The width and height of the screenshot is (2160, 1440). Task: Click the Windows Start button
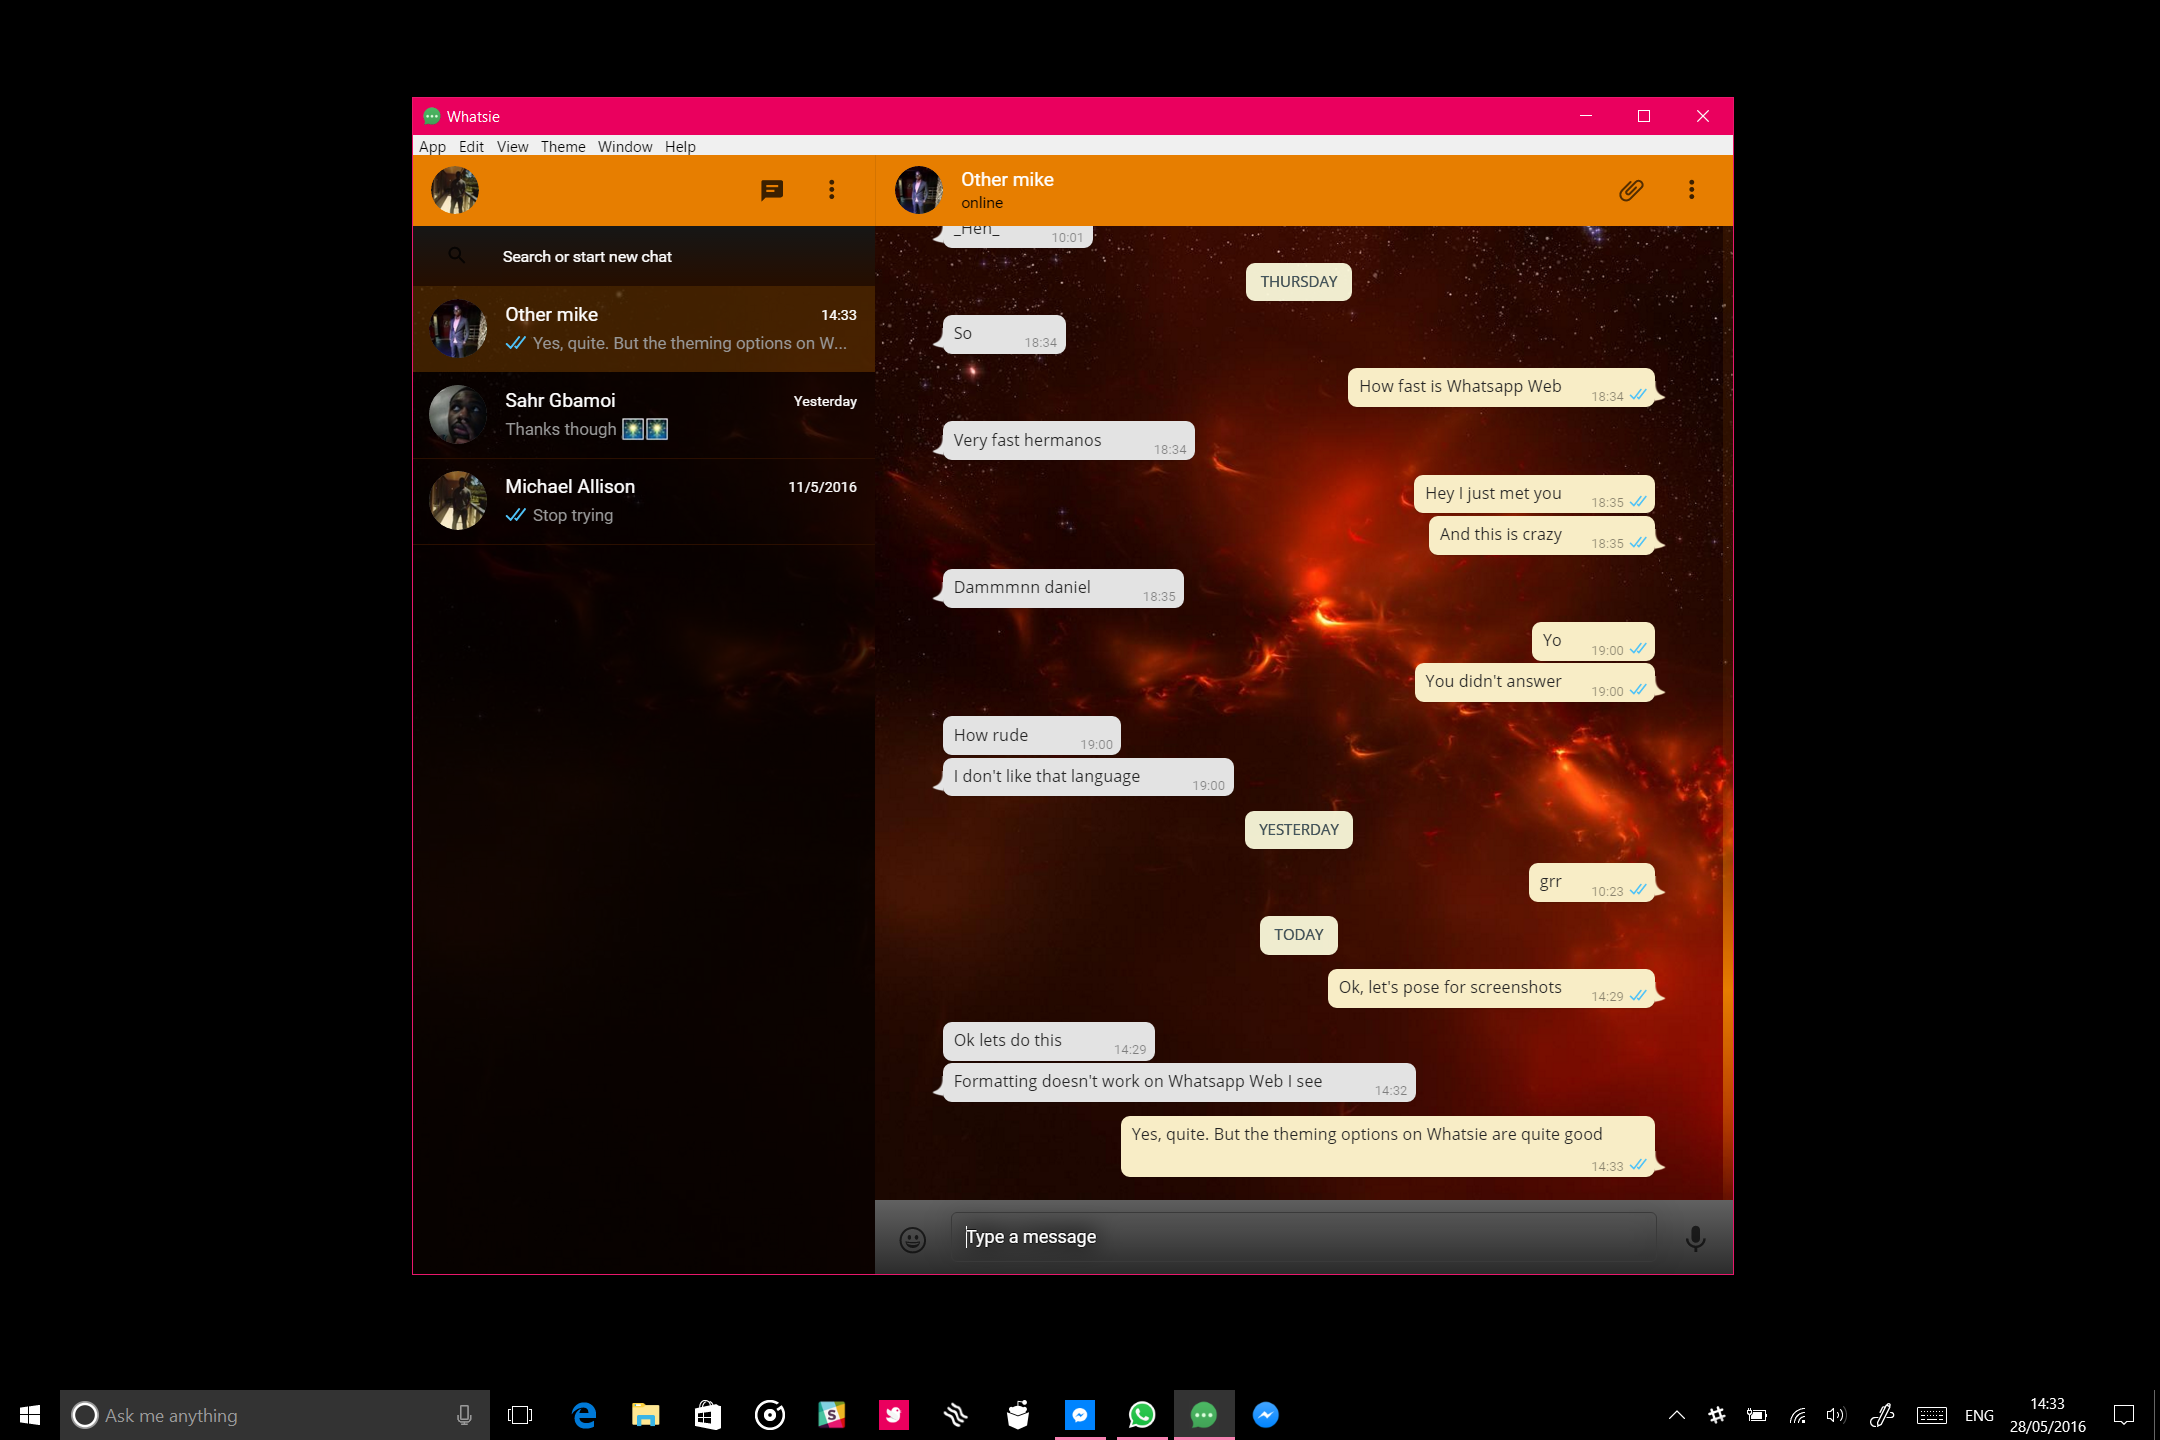(x=30, y=1415)
